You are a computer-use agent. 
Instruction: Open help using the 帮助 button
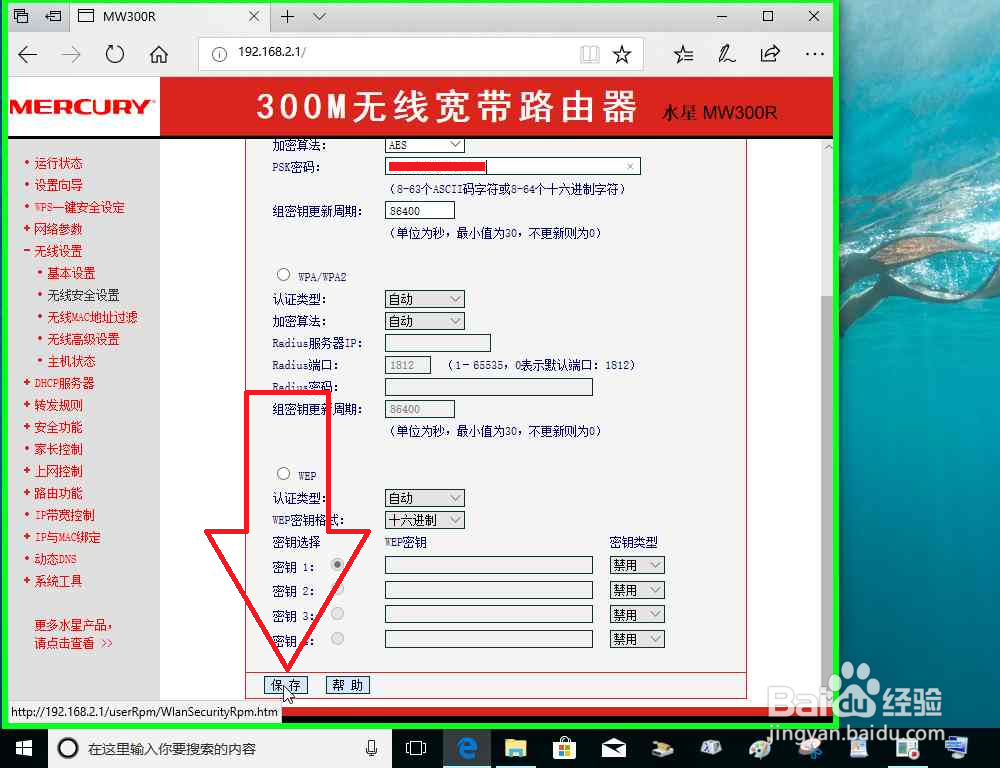(x=347, y=685)
